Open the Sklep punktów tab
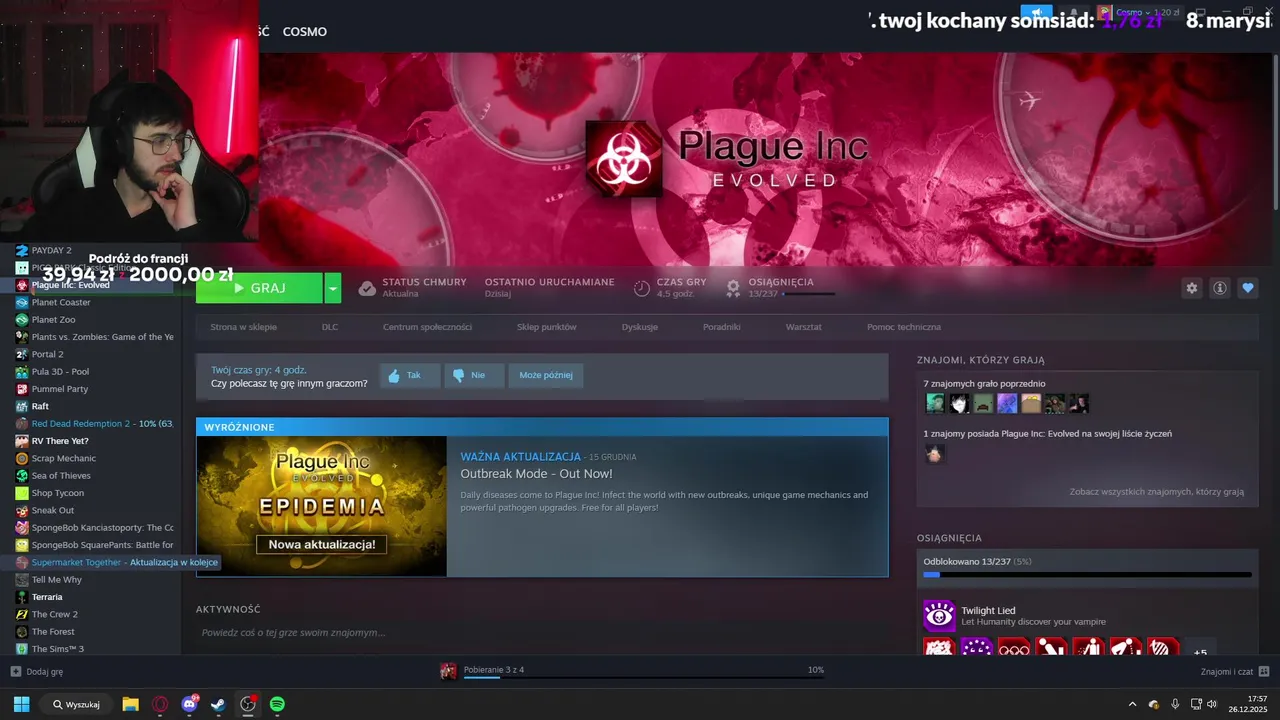 coord(546,327)
